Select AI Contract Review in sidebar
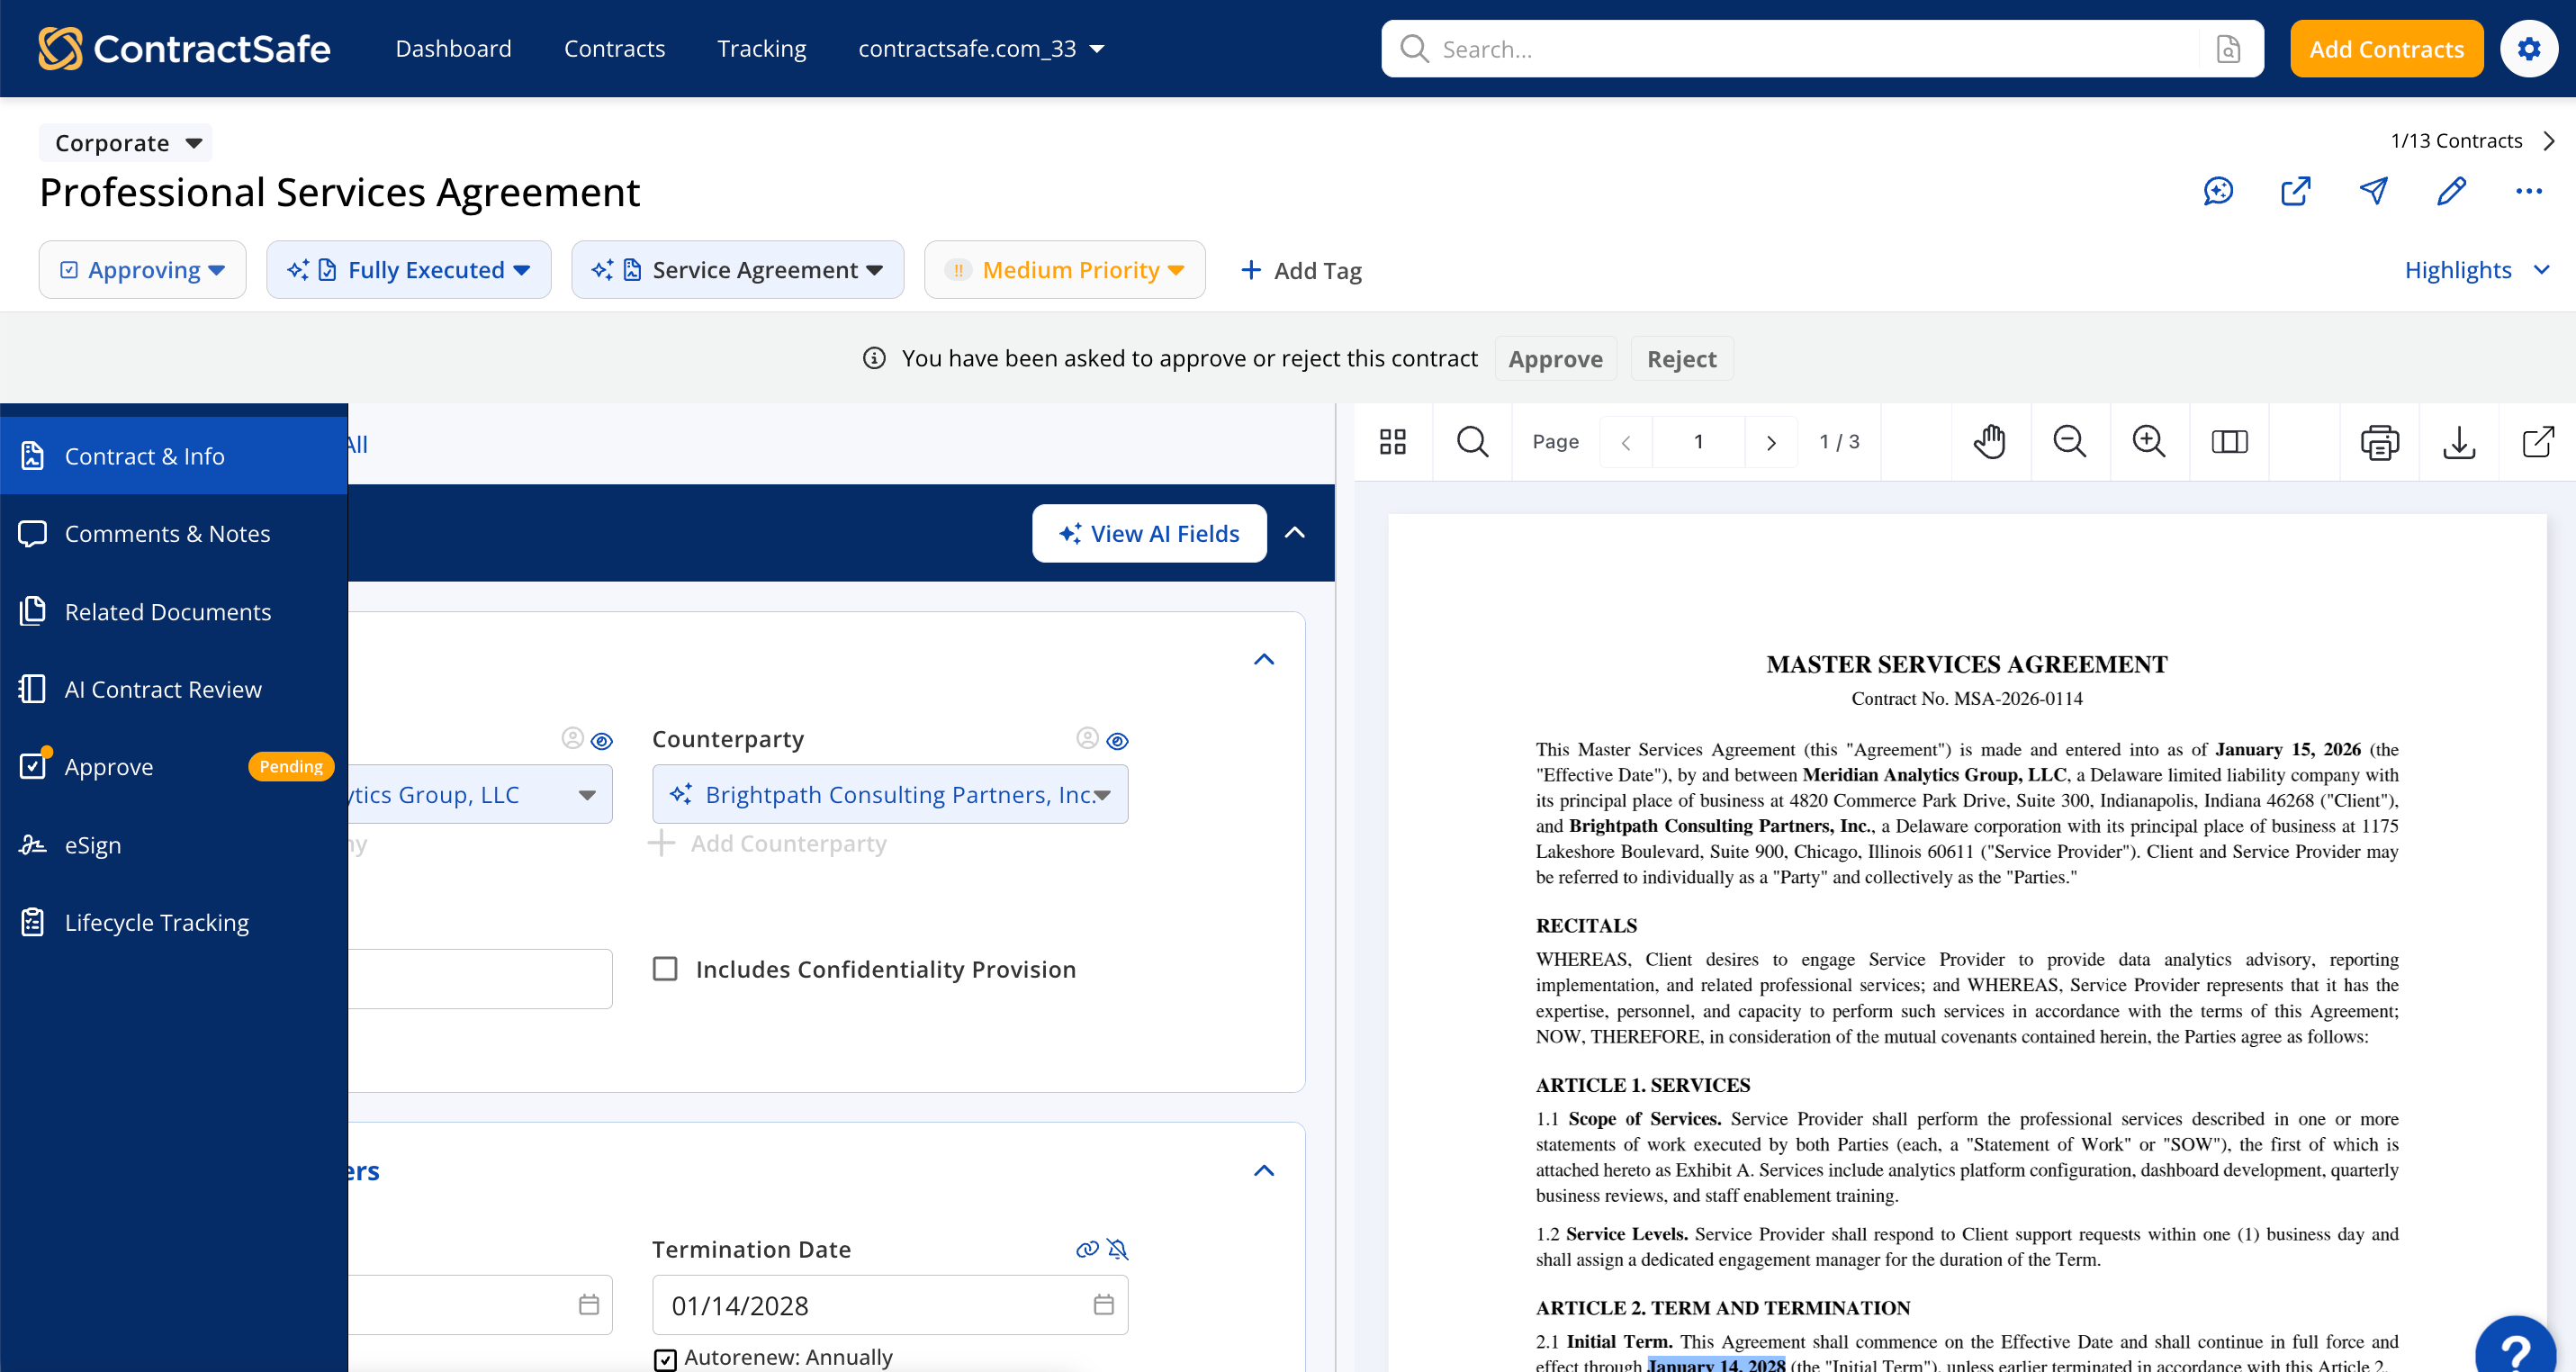 click(174, 688)
